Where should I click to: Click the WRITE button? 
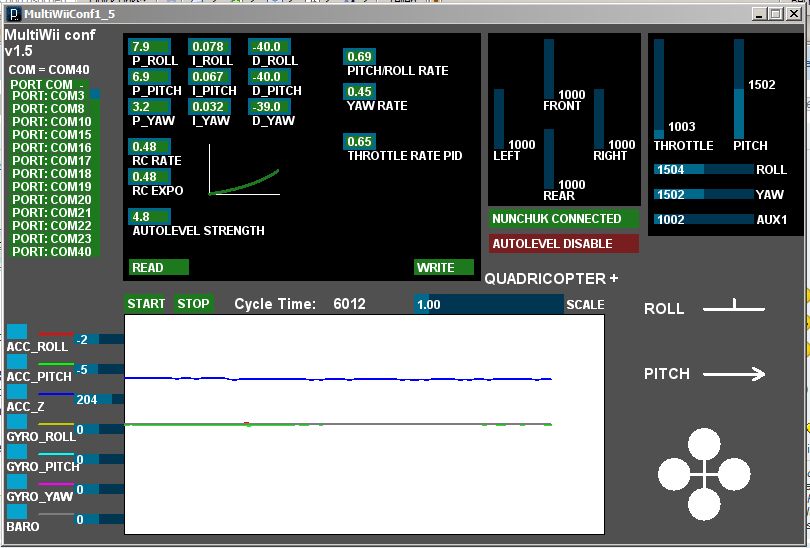click(x=444, y=267)
